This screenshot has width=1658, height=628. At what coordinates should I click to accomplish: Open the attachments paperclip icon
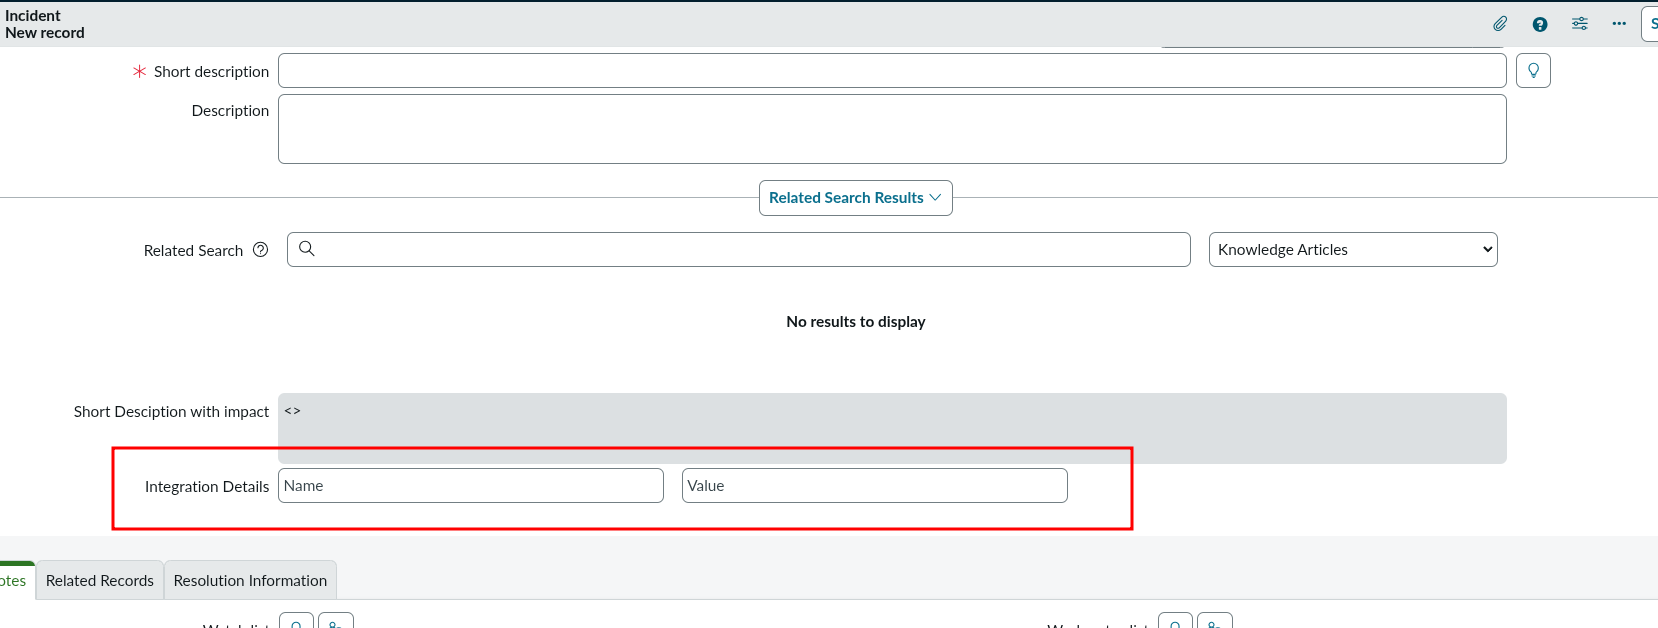[x=1500, y=24]
